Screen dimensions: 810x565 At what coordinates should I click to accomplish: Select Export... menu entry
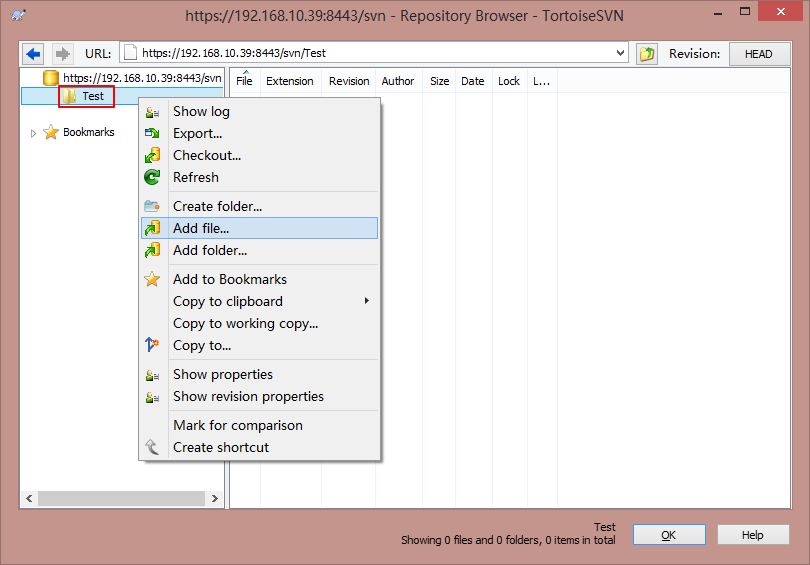click(x=259, y=133)
